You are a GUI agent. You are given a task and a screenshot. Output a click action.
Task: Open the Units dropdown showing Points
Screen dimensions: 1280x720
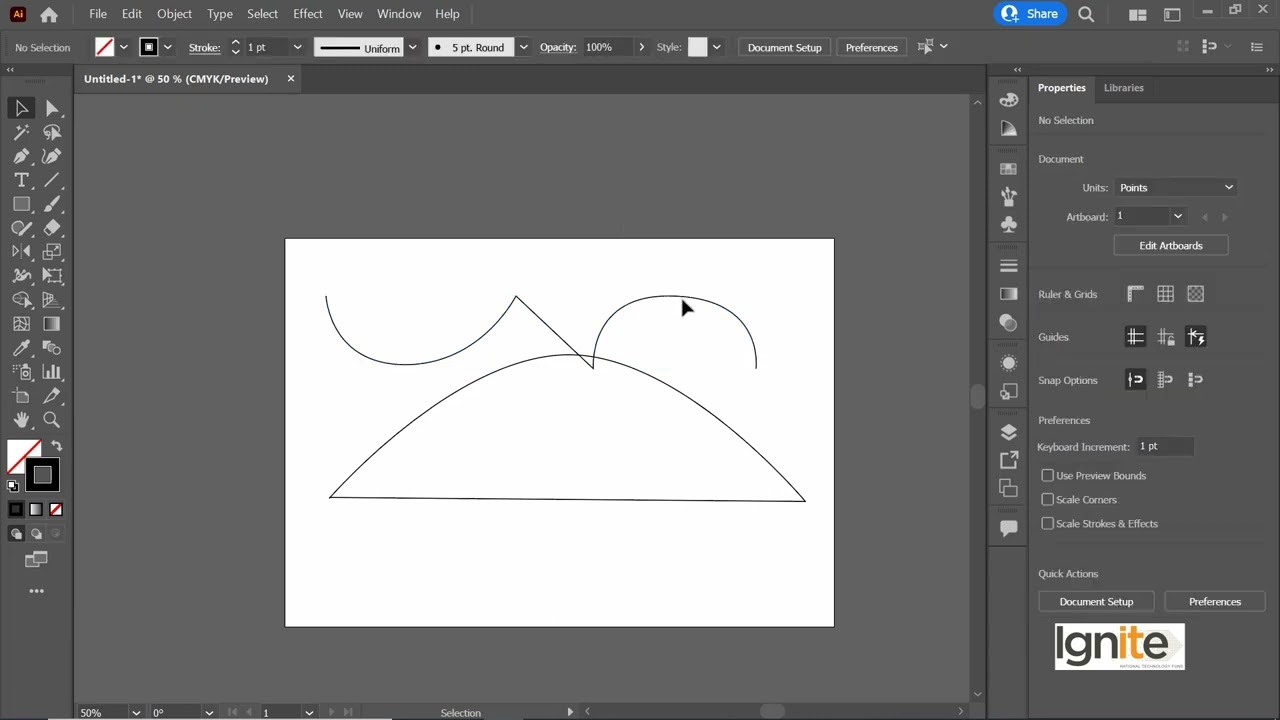coord(1176,188)
